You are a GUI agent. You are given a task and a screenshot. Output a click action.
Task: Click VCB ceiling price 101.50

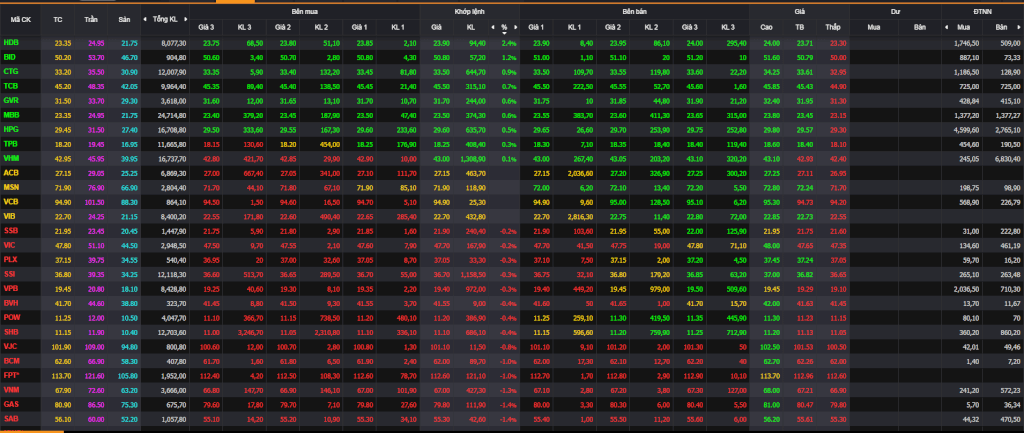(x=95, y=201)
